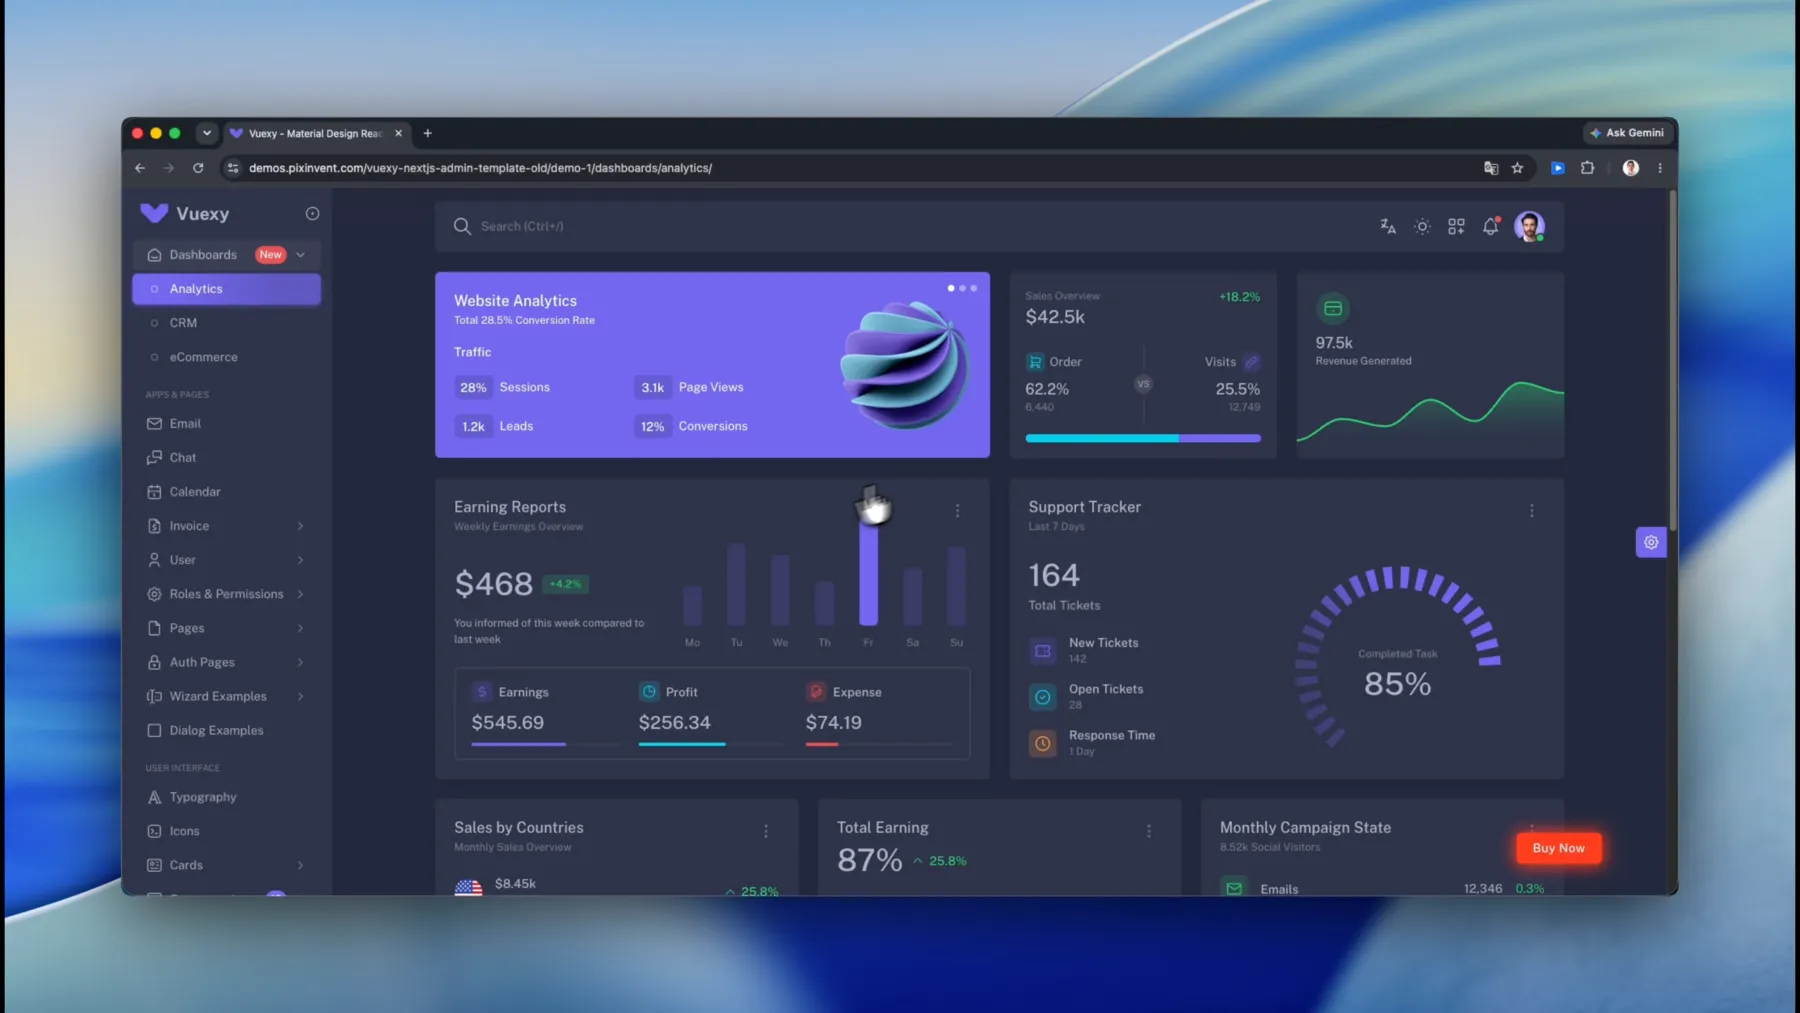Viewport: 1800px width, 1013px height.
Task: Expand the Wizard Examples submenu
Action: (x=300, y=696)
